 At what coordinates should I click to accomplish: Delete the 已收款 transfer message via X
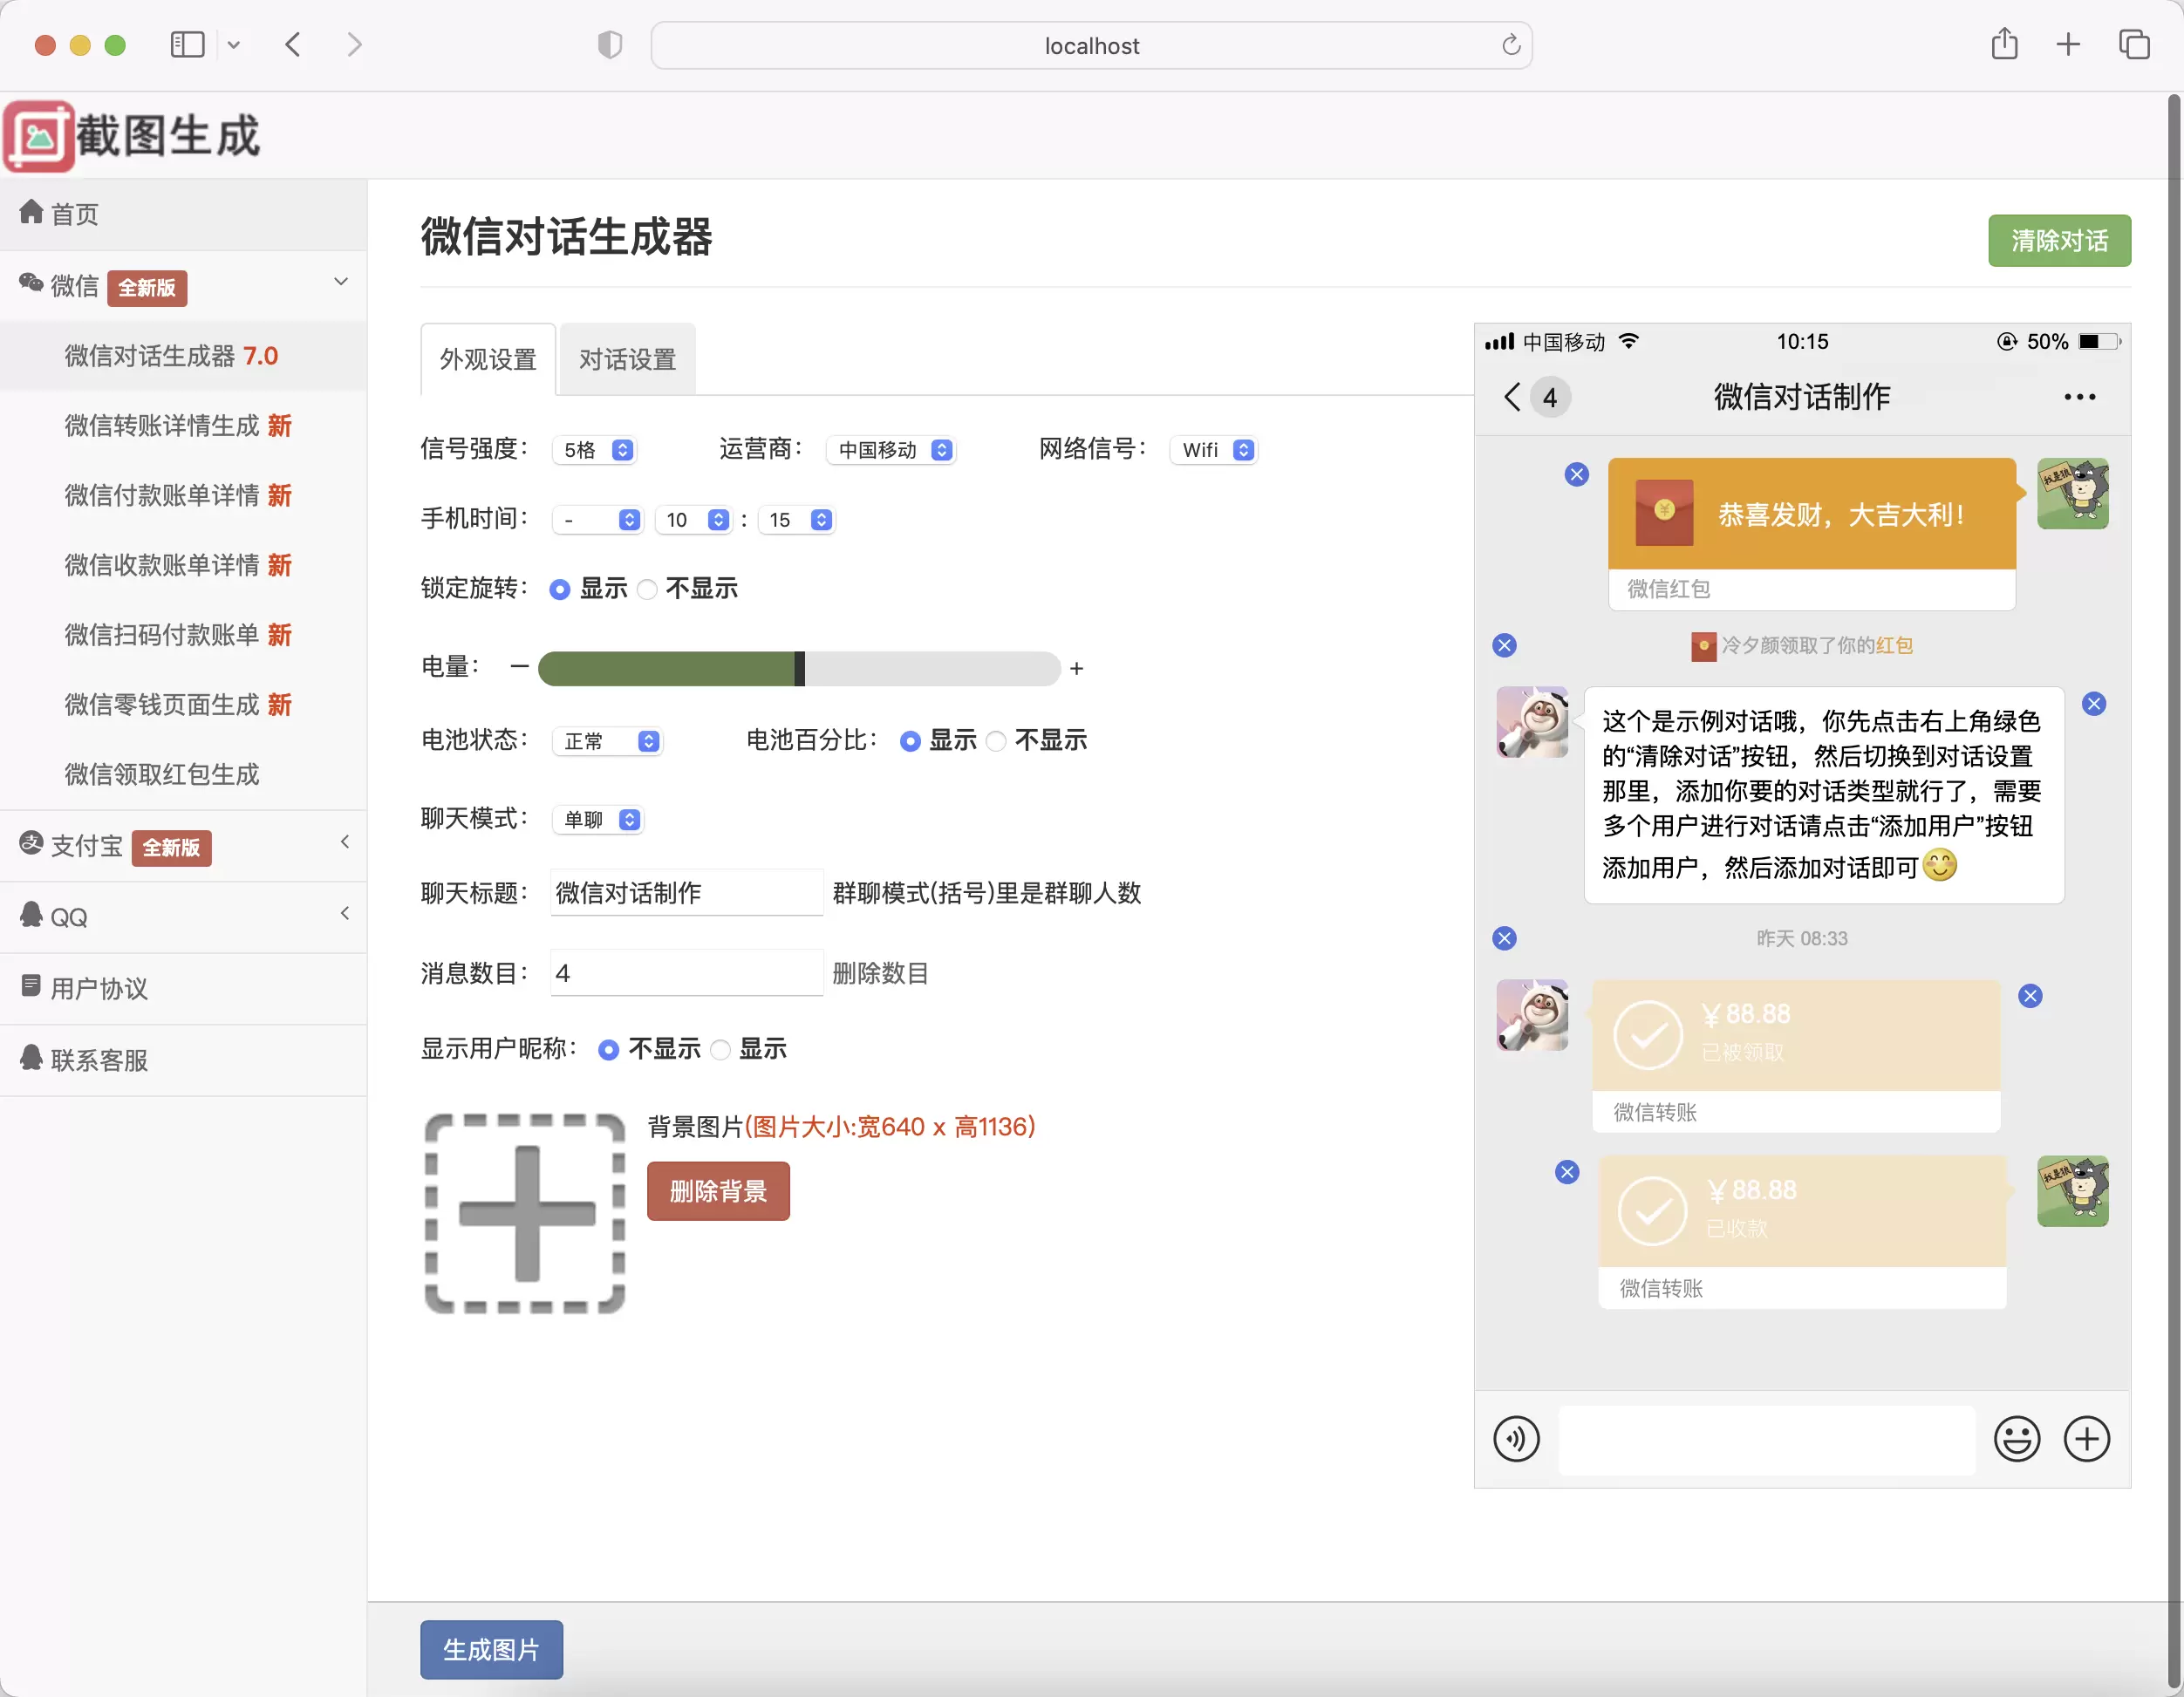pyautogui.click(x=1567, y=1172)
